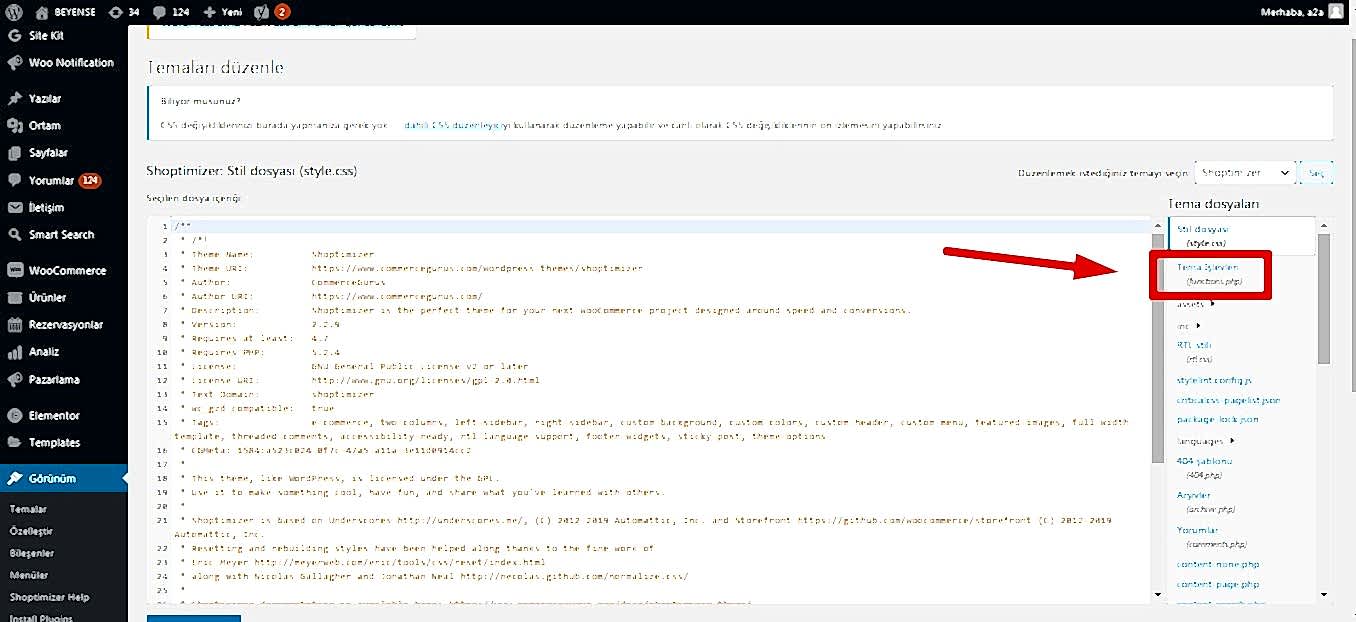Expand the assets folder
1356x622 pixels.
1196,303
